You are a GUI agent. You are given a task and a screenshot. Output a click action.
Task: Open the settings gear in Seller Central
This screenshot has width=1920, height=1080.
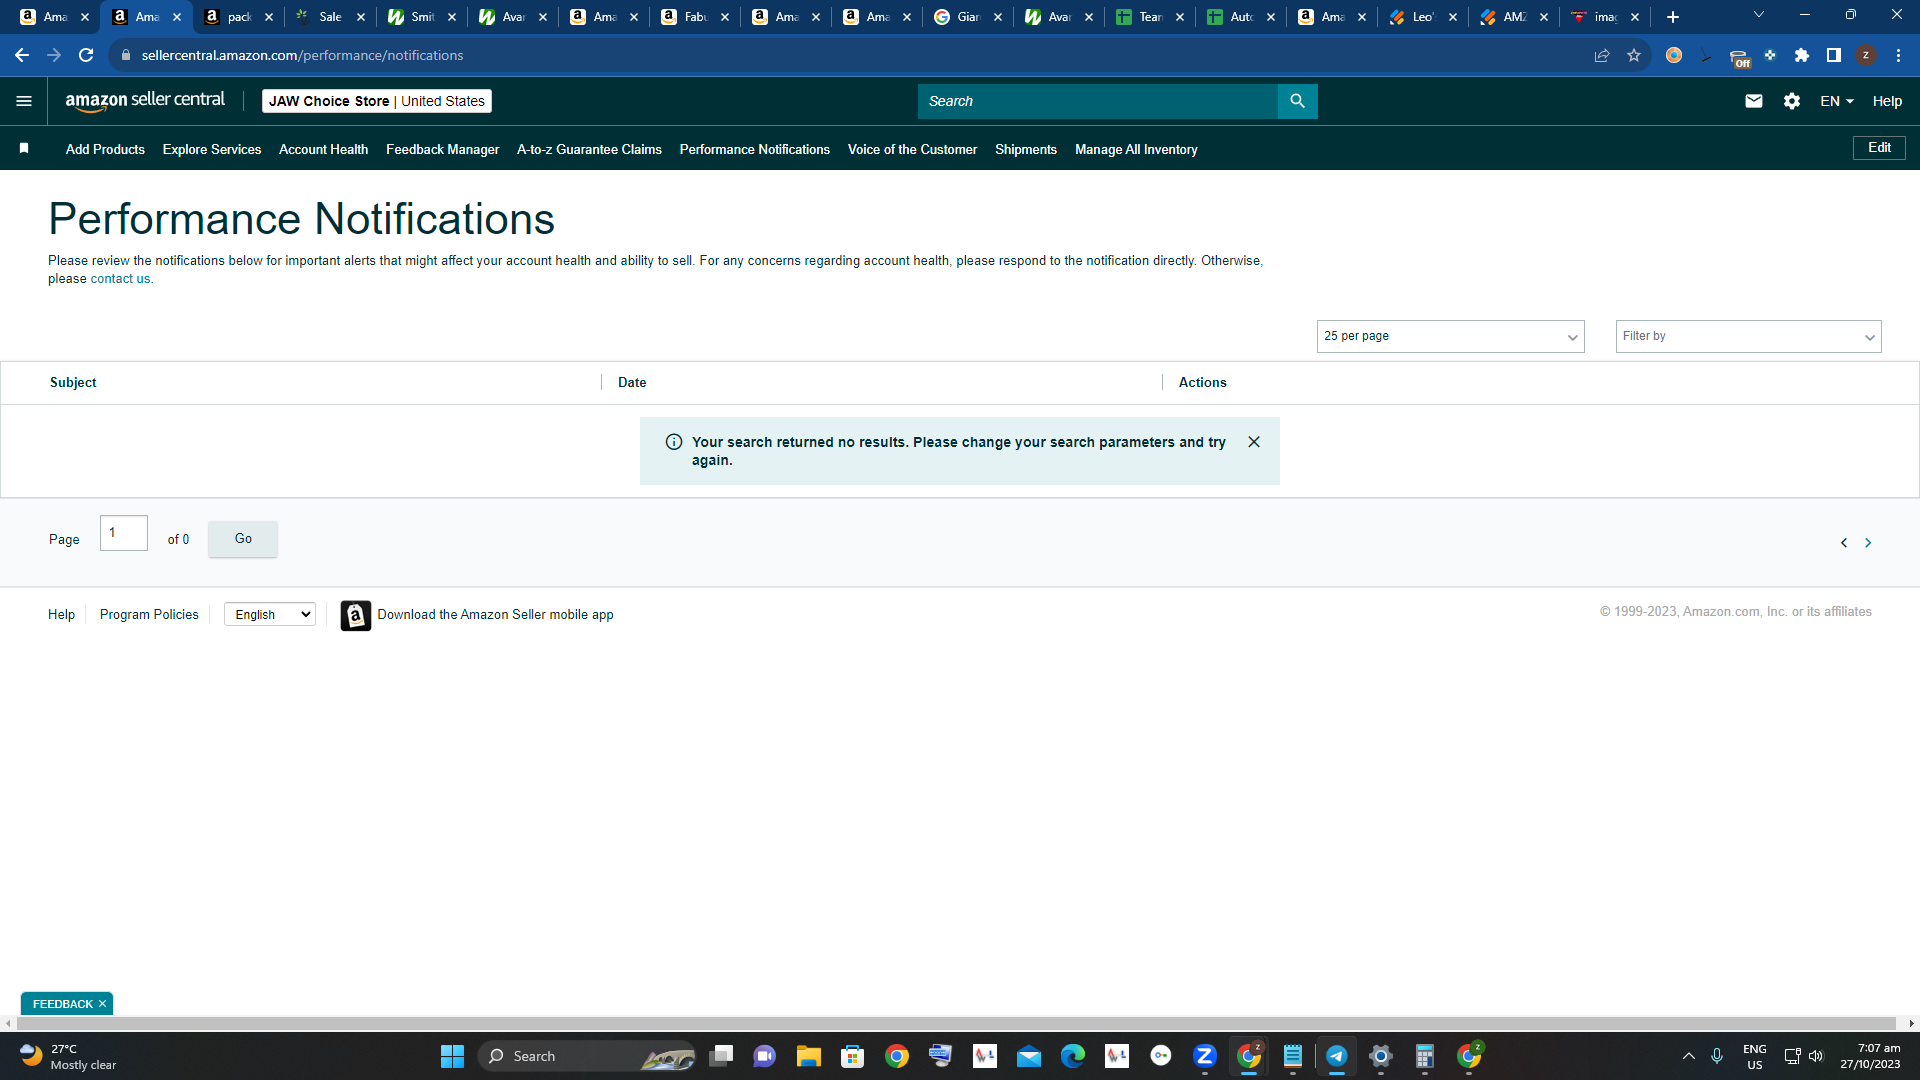(x=1792, y=101)
